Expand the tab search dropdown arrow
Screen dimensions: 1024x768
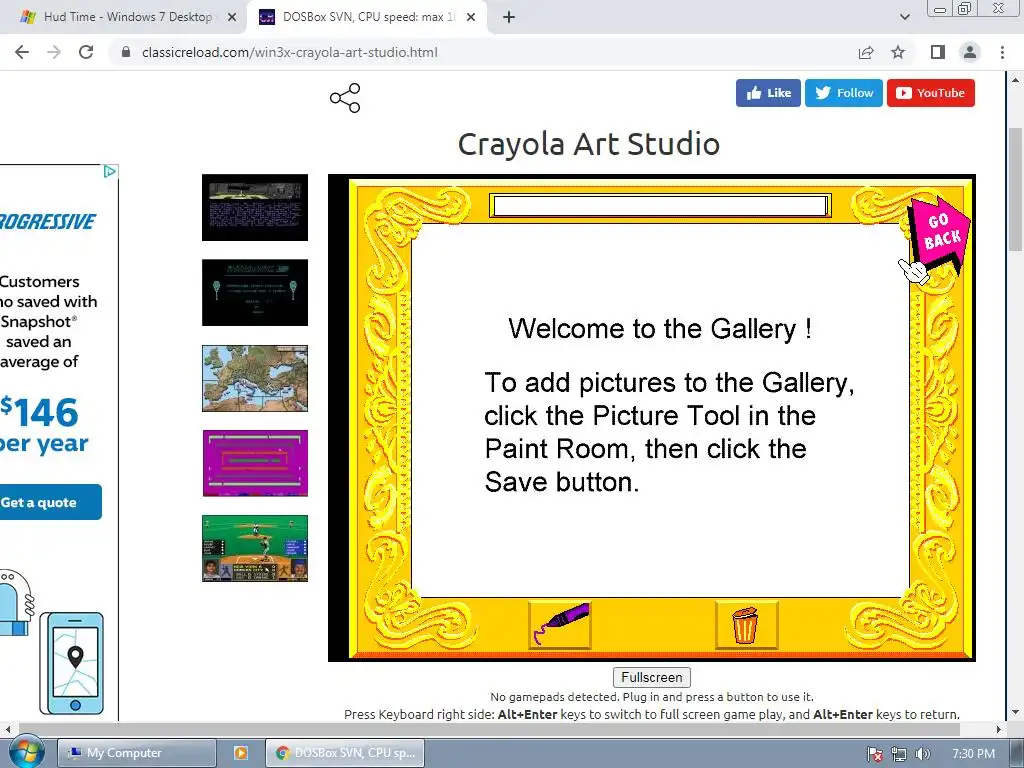coord(904,17)
